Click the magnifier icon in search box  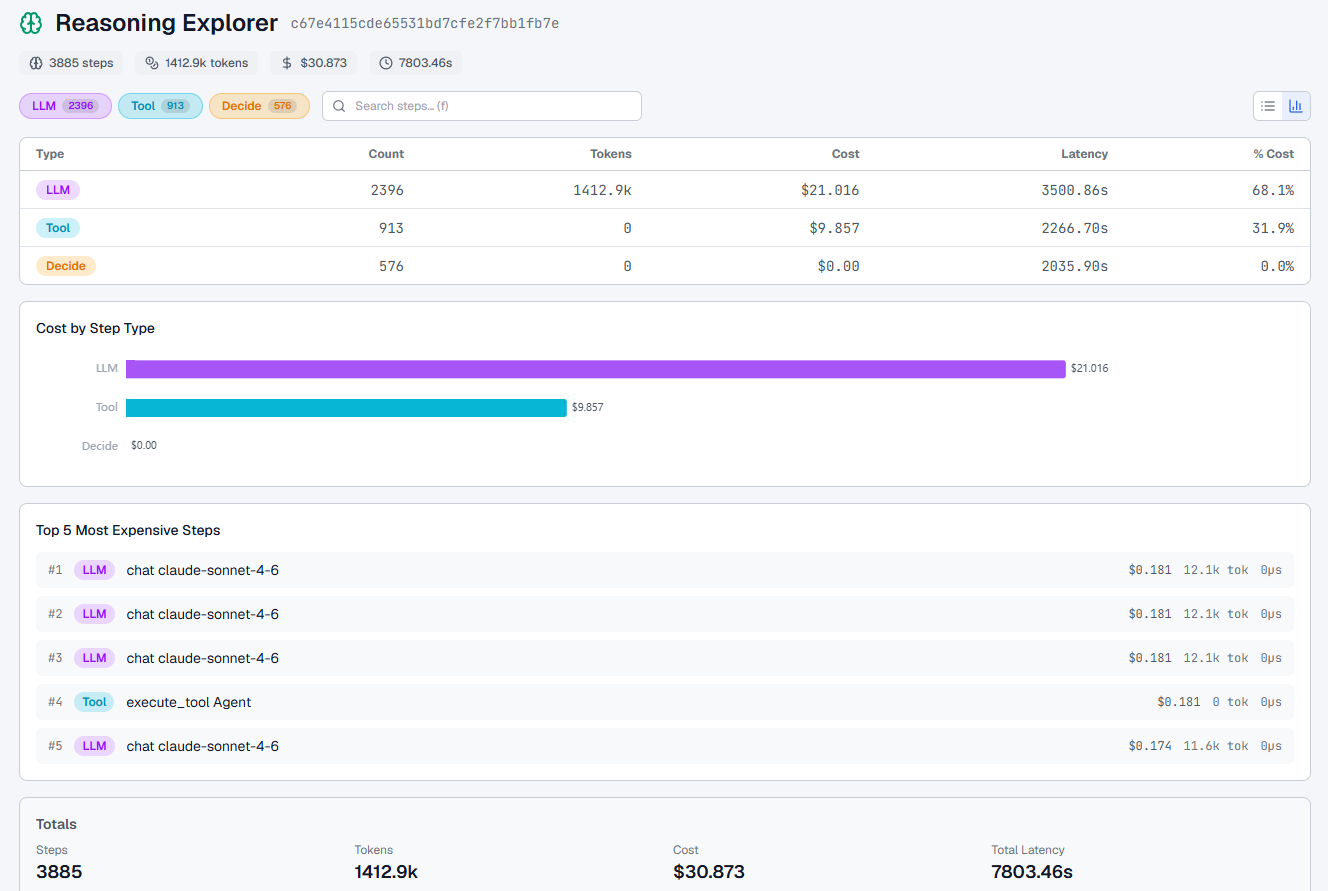(340, 106)
